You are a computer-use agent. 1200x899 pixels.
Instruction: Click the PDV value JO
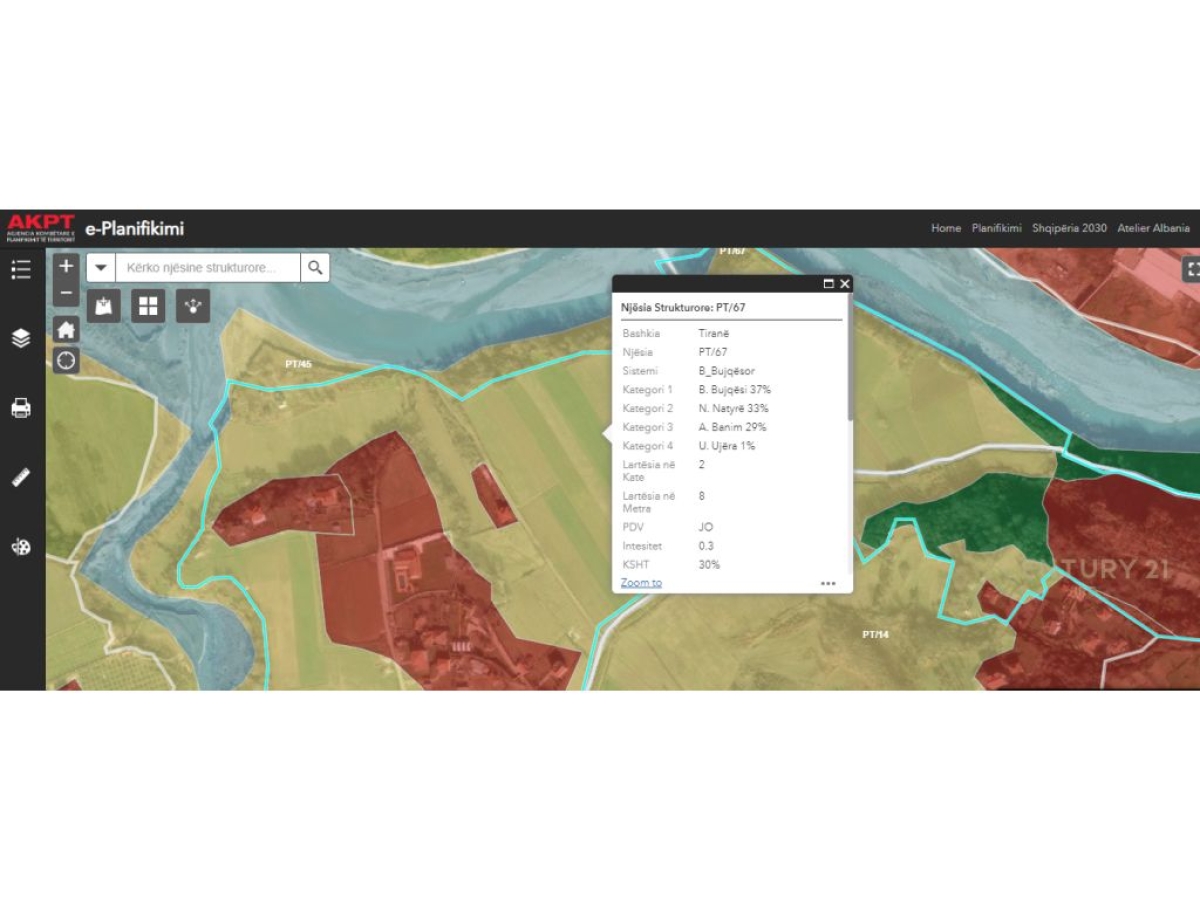706,527
